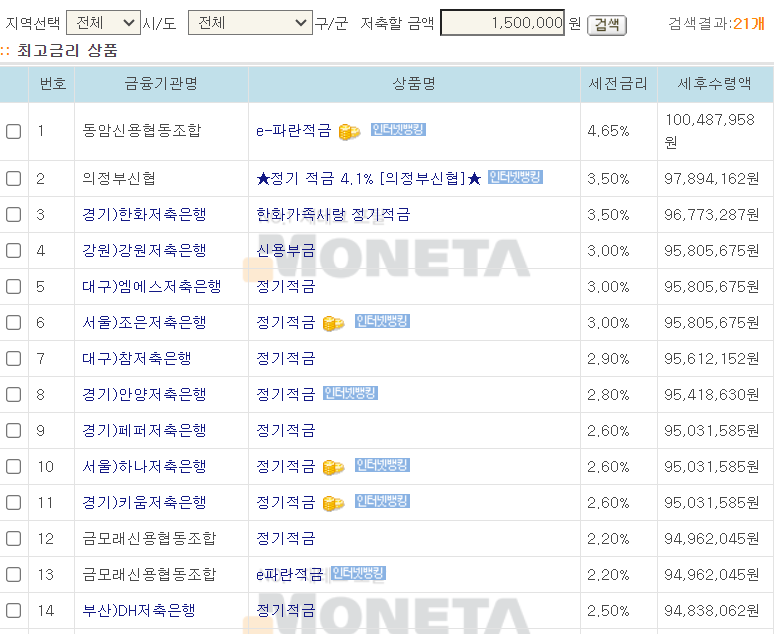This screenshot has height=634, width=775.
Task: Tick checkbox for 서울)하나저축은행
Action: 13,467
